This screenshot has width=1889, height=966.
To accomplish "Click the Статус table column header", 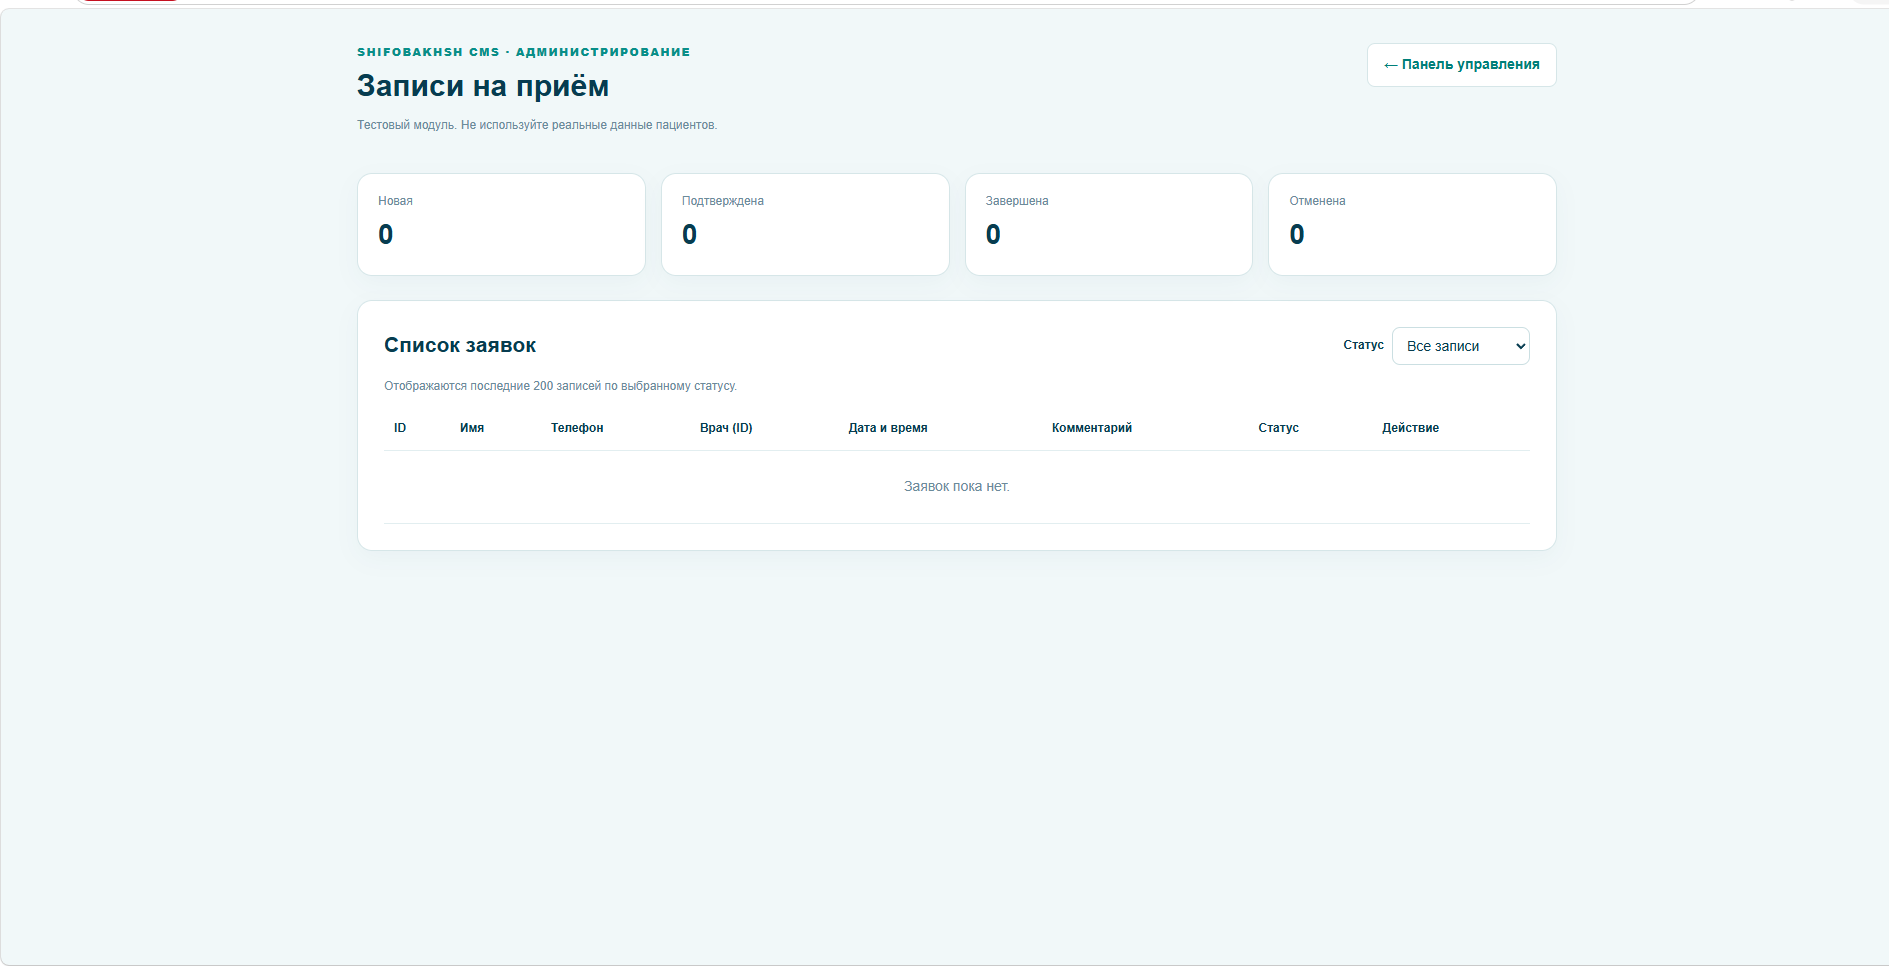I will coord(1278,428).
